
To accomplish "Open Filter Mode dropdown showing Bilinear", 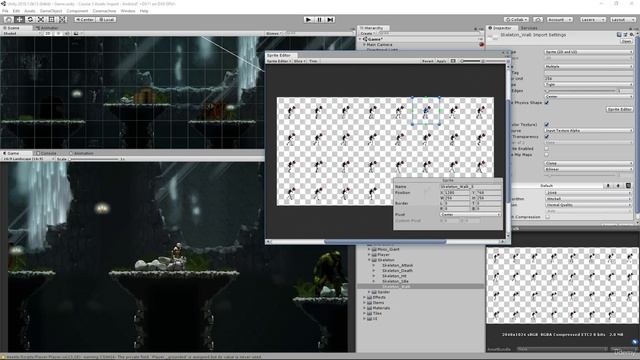I will pyautogui.click(x=589, y=169).
